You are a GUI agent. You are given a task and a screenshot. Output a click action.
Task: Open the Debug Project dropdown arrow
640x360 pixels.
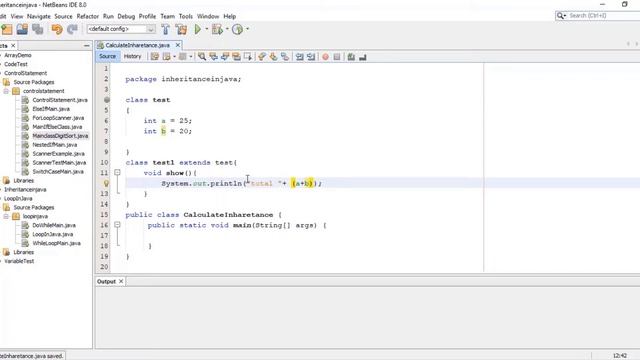[227, 29]
